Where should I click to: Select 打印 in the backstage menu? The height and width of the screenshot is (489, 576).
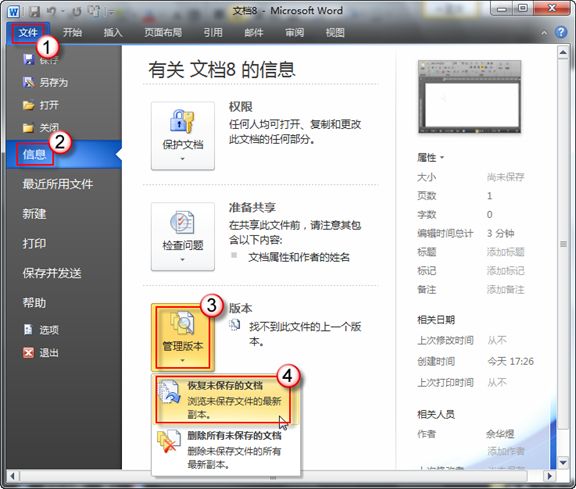(34, 243)
